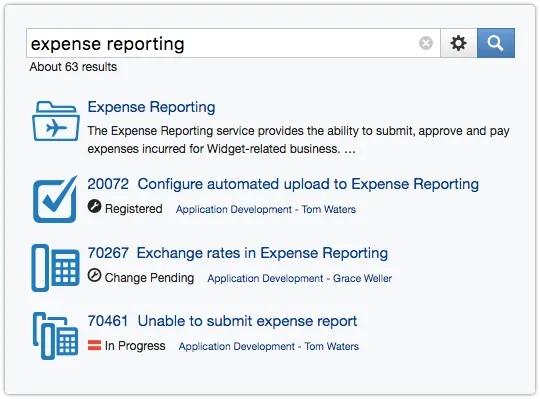Click the 'expense reporting' search input

pos(233,43)
